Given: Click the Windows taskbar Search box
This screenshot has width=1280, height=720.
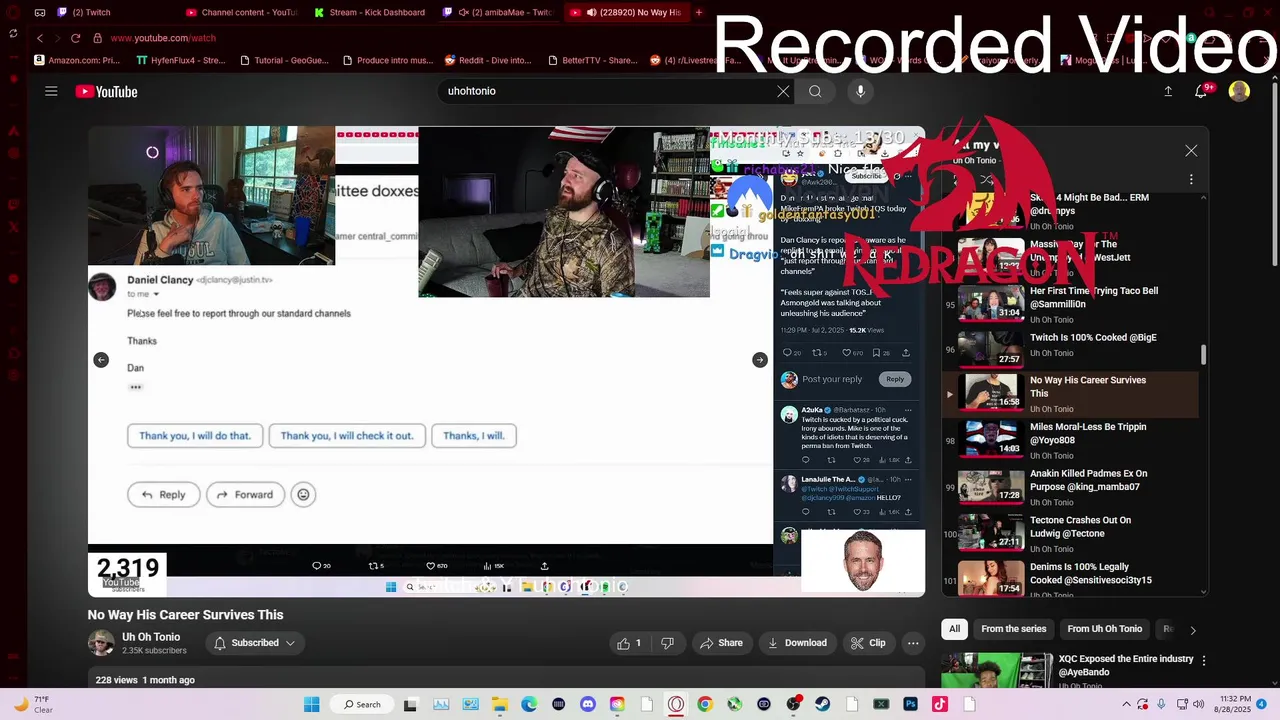Looking at the screenshot, I should (362, 704).
